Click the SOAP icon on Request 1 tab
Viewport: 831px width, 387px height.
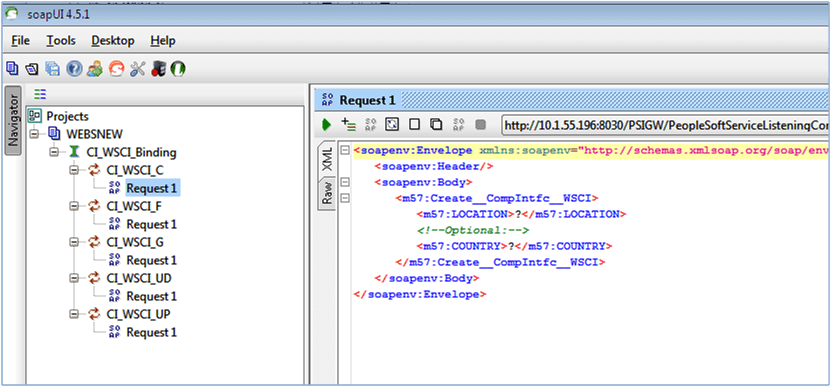[x=327, y=100]
